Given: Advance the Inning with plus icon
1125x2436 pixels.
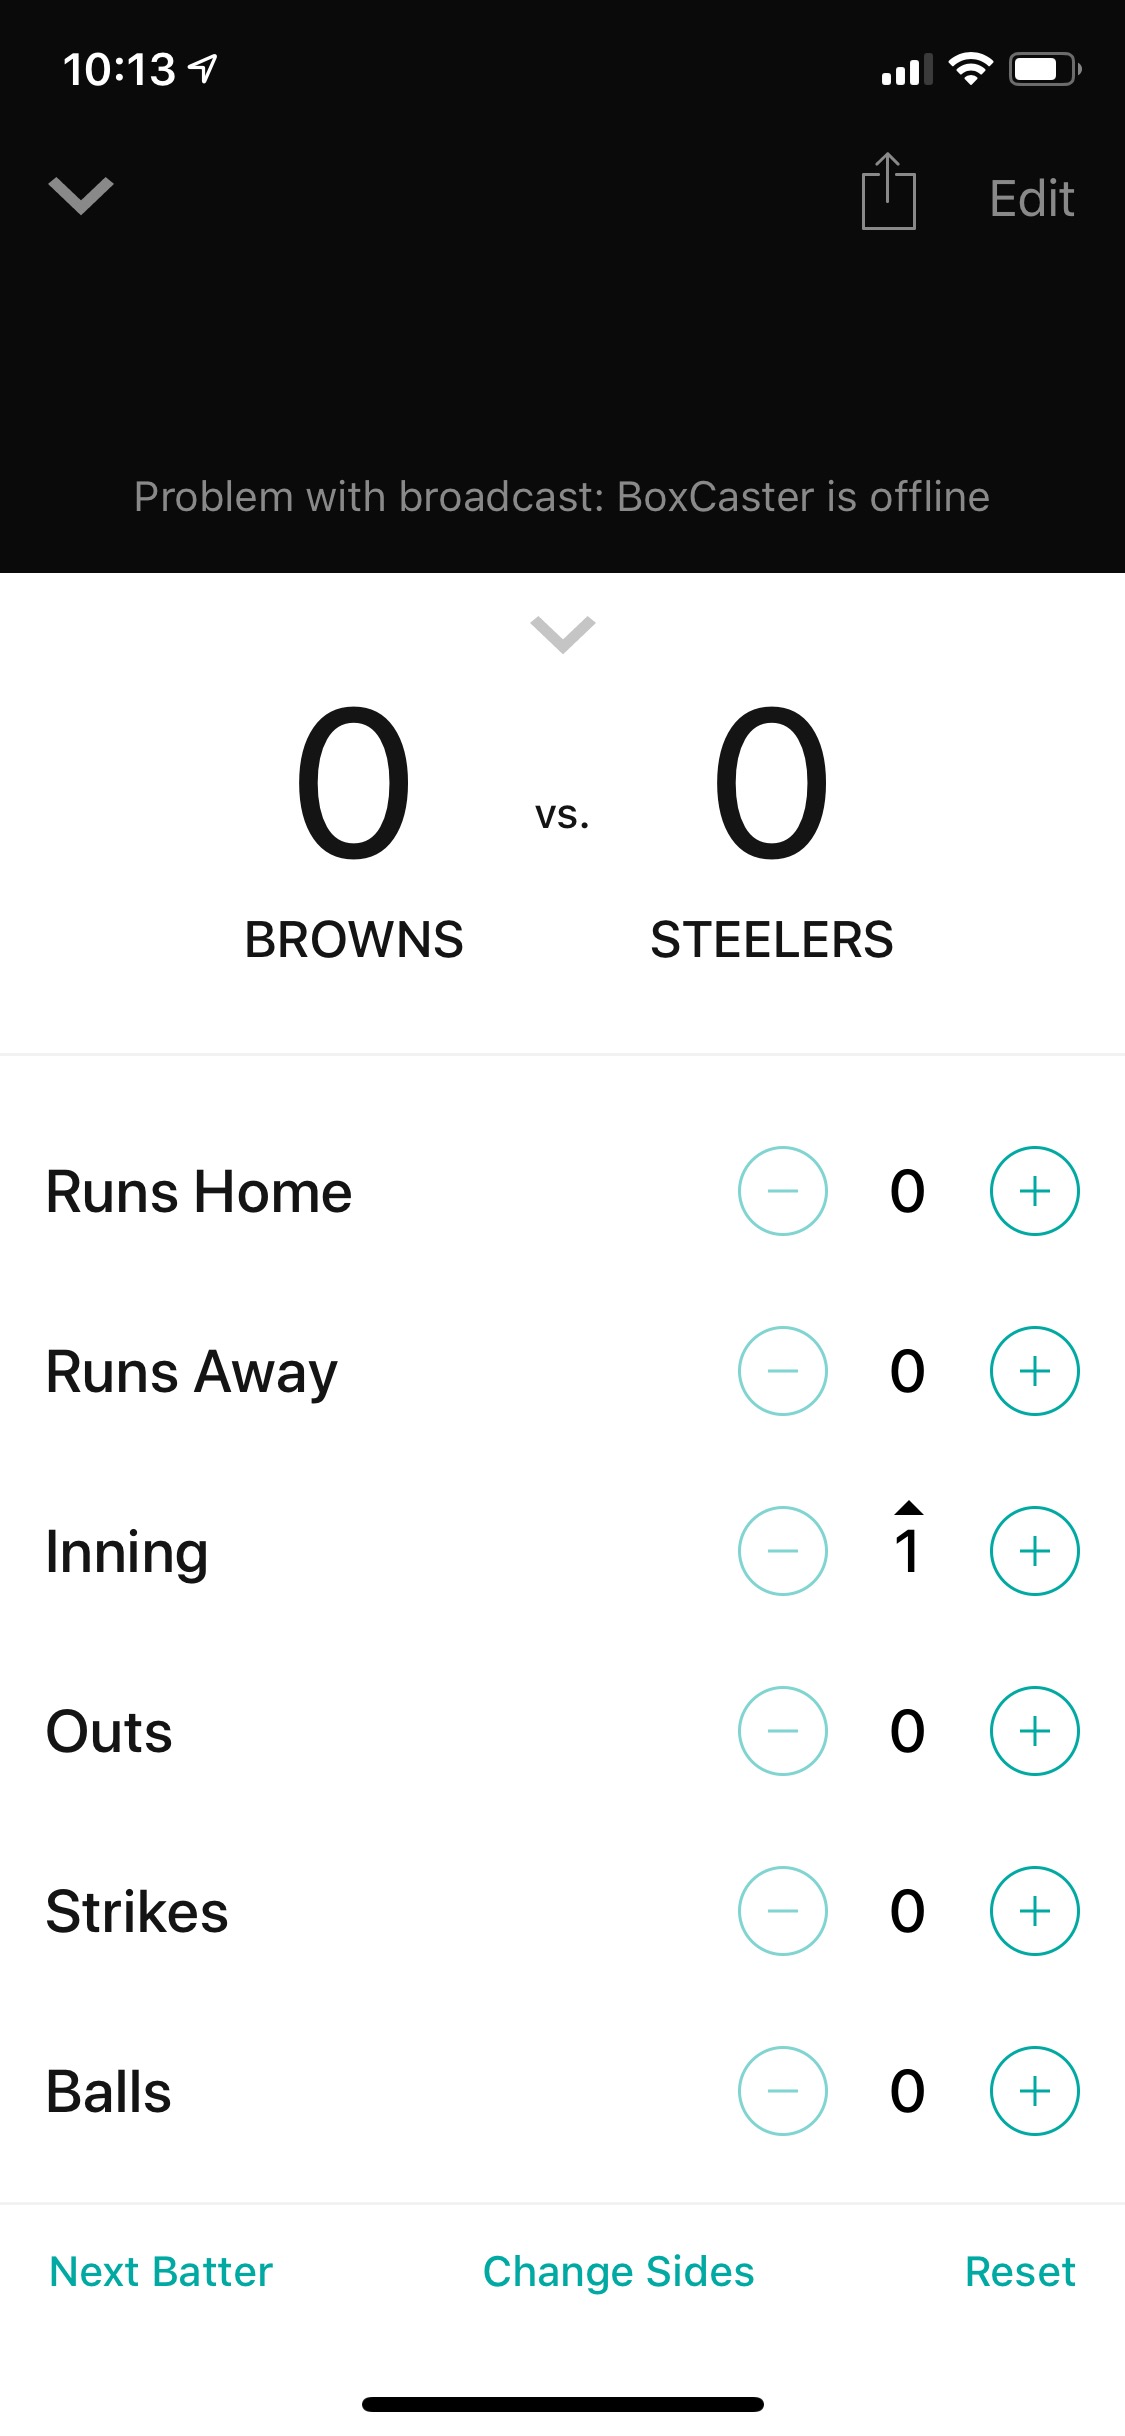Looking at the screenshot, I should (x=1034, y=1551).
